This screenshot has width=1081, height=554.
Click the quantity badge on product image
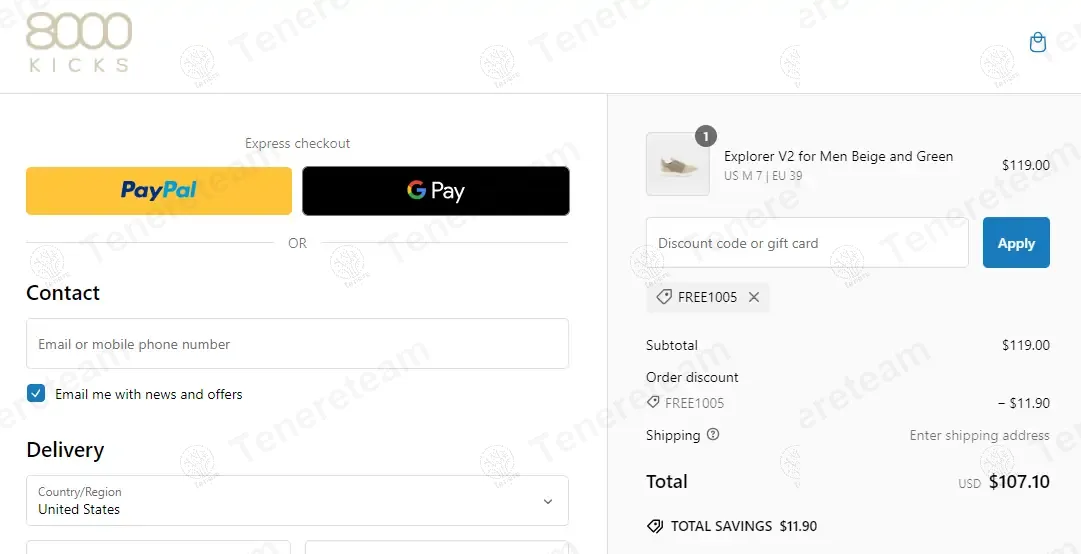[706, 136]
